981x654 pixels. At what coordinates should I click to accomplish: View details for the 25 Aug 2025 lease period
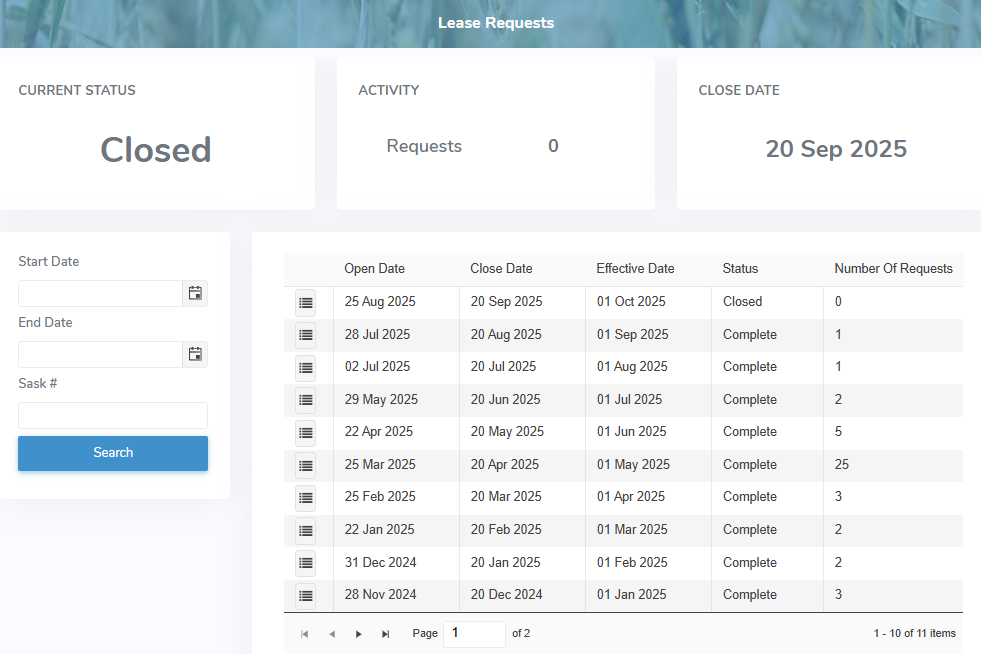pyautogui.click(x=305, y=302)
